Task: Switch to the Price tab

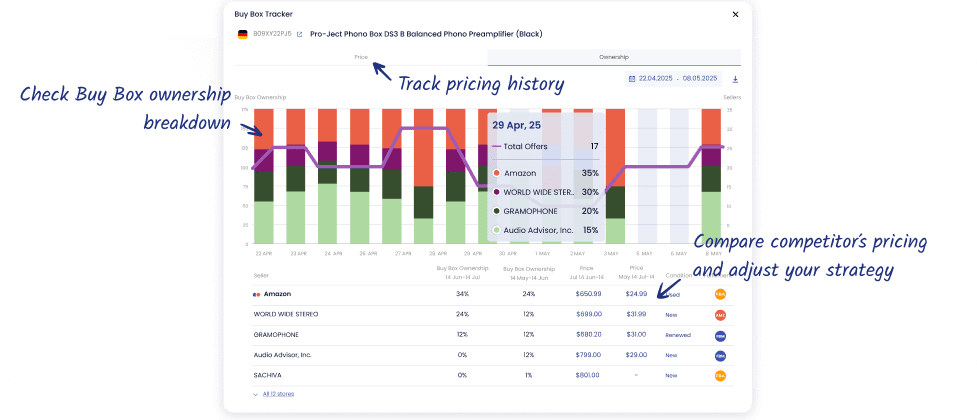Action: [361, 57]
